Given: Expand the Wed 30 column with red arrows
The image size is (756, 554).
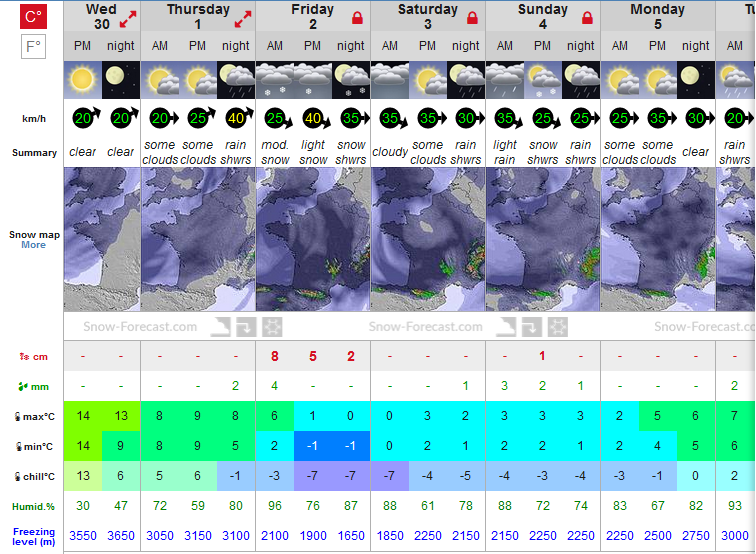Looking at the screenshot, I should pyautogui.click(x=128, y=19).
